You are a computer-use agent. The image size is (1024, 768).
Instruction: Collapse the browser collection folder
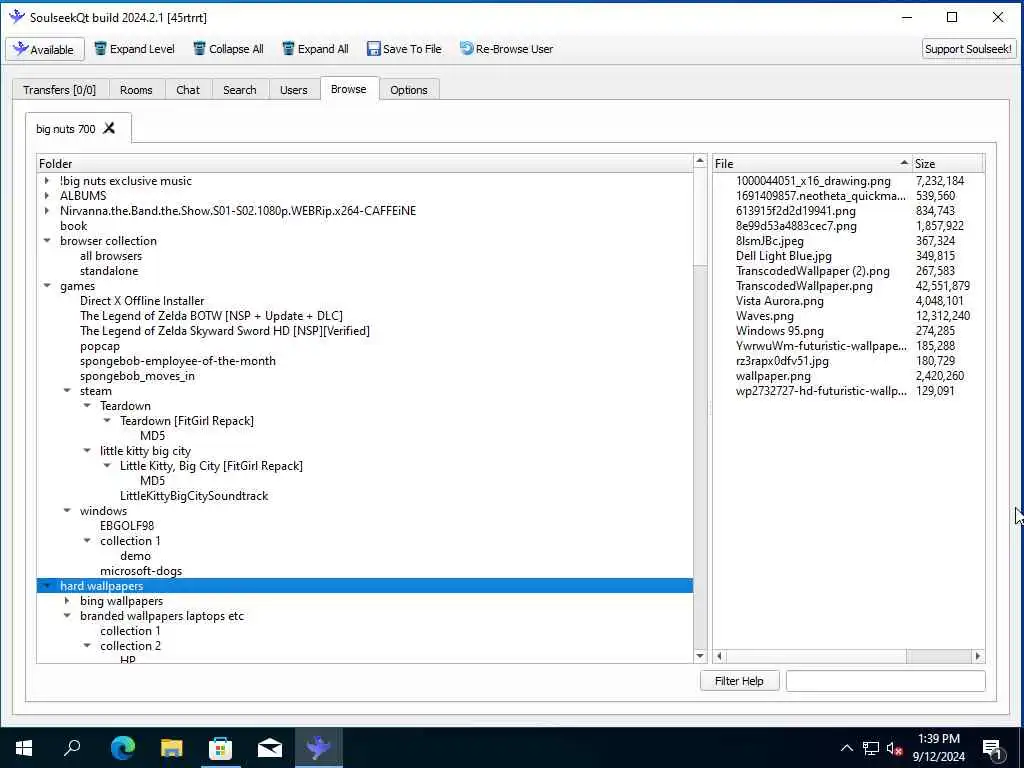[47, 240]
